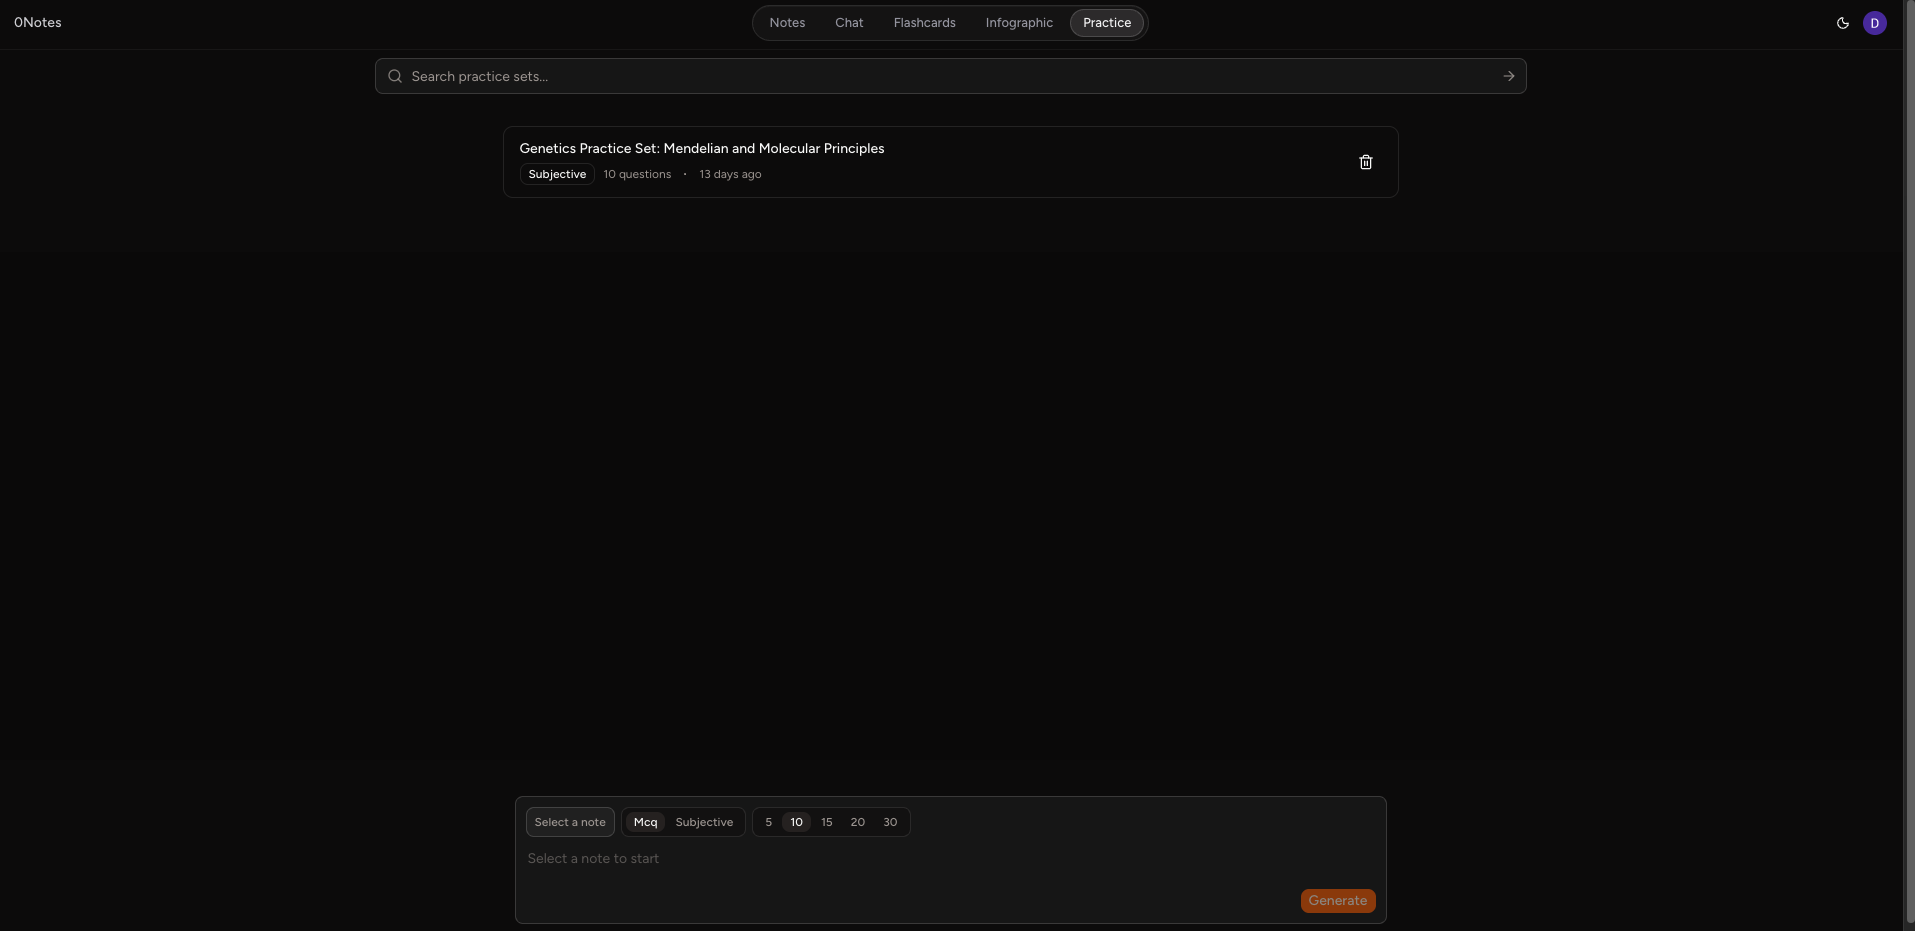
Task: Delete the Genetics Practice Set via trash icon
Action: 1365,162
